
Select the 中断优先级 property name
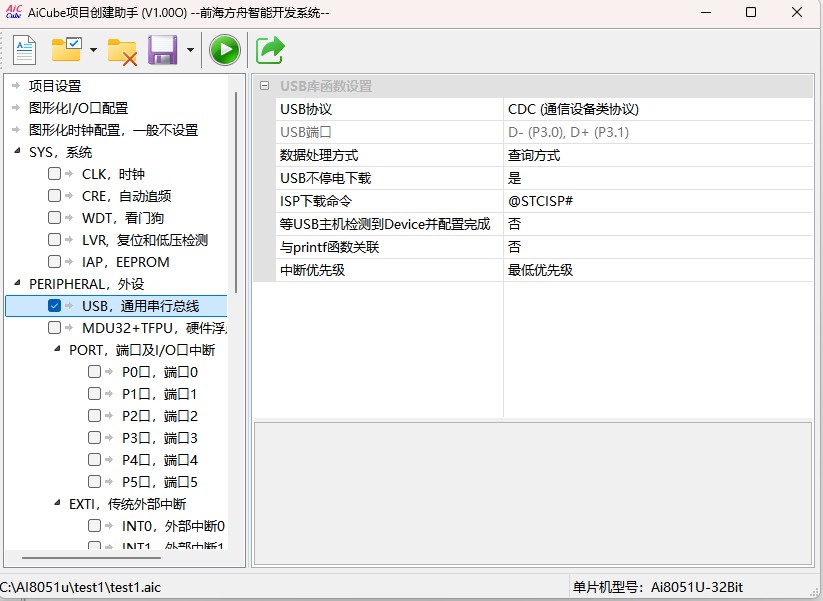click(x=312, y=270)
